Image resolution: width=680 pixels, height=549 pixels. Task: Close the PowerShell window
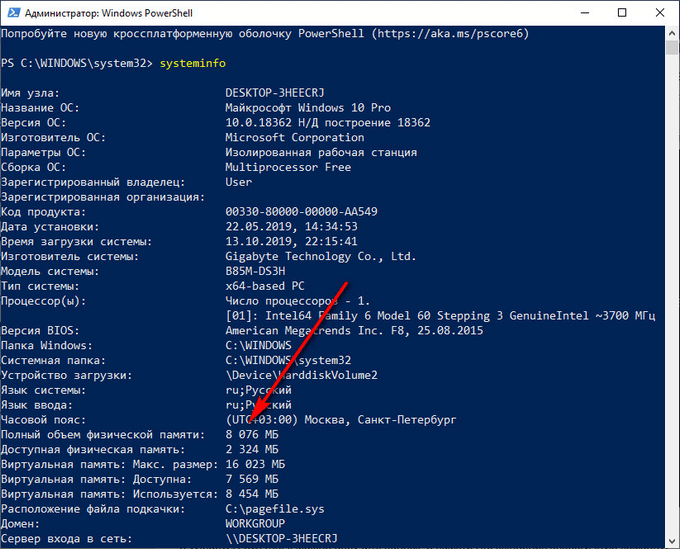(x=660, y=13)
